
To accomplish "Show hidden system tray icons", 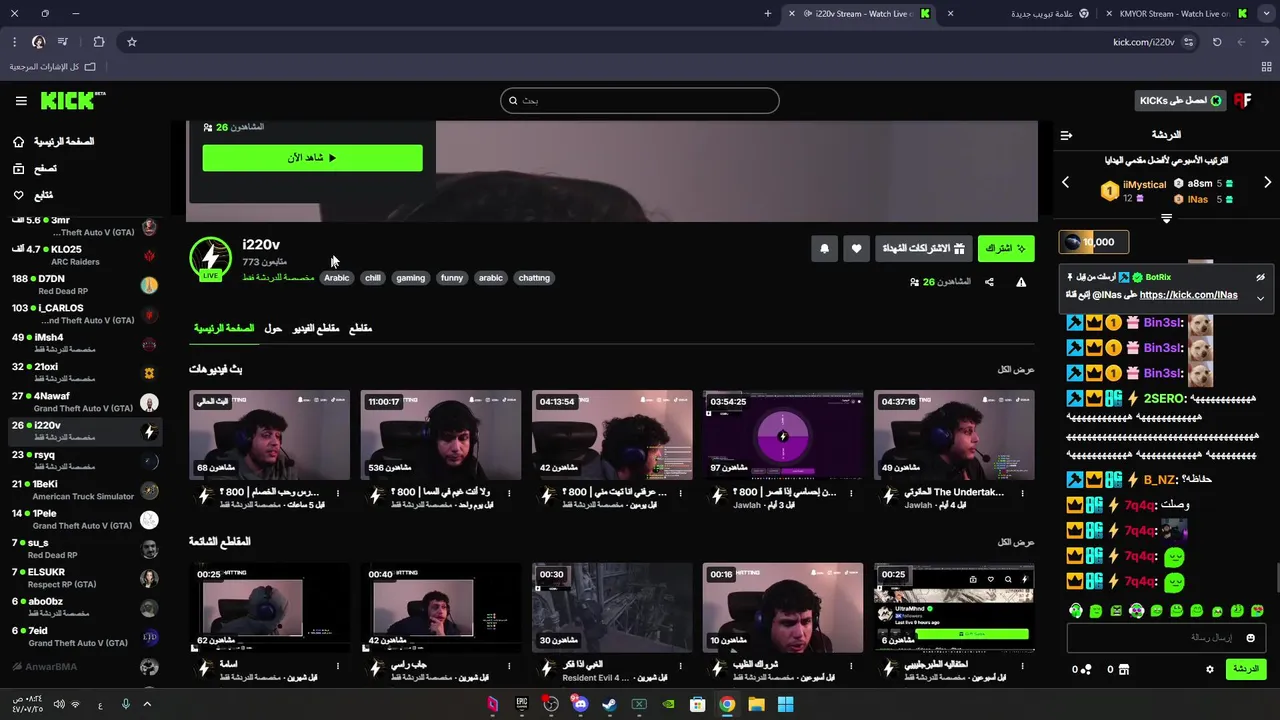I will 147,704.
